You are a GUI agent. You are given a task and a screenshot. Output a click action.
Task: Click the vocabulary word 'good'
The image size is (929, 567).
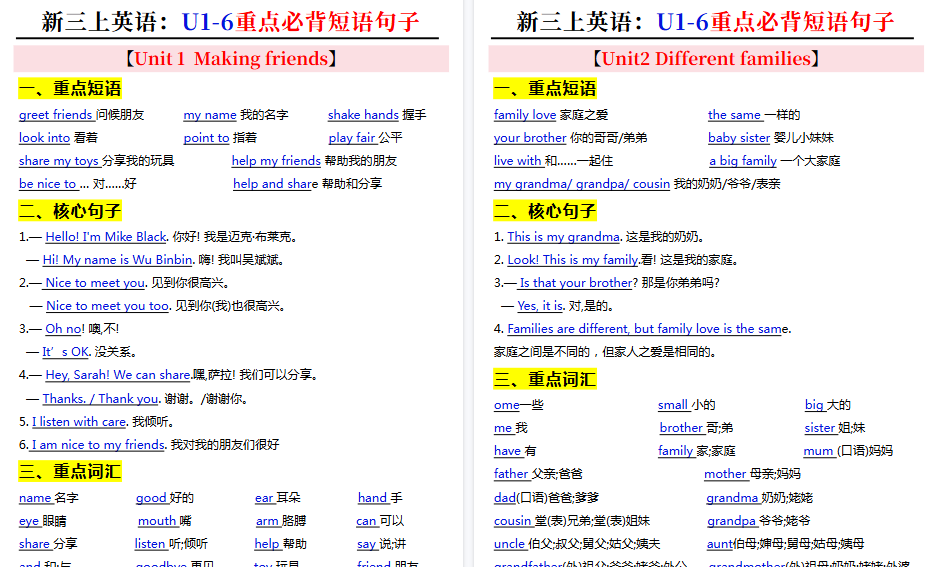click(x=151, y=498)
